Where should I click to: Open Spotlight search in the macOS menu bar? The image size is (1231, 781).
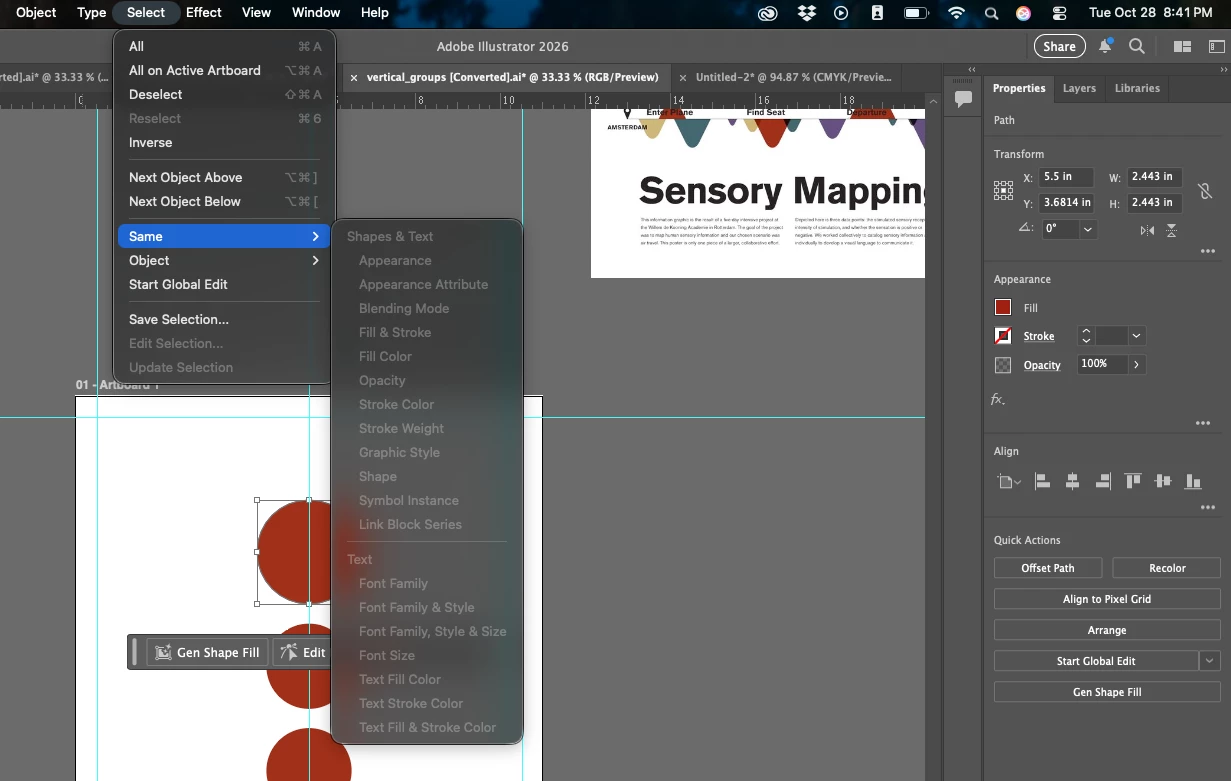[x=991, y=13]
